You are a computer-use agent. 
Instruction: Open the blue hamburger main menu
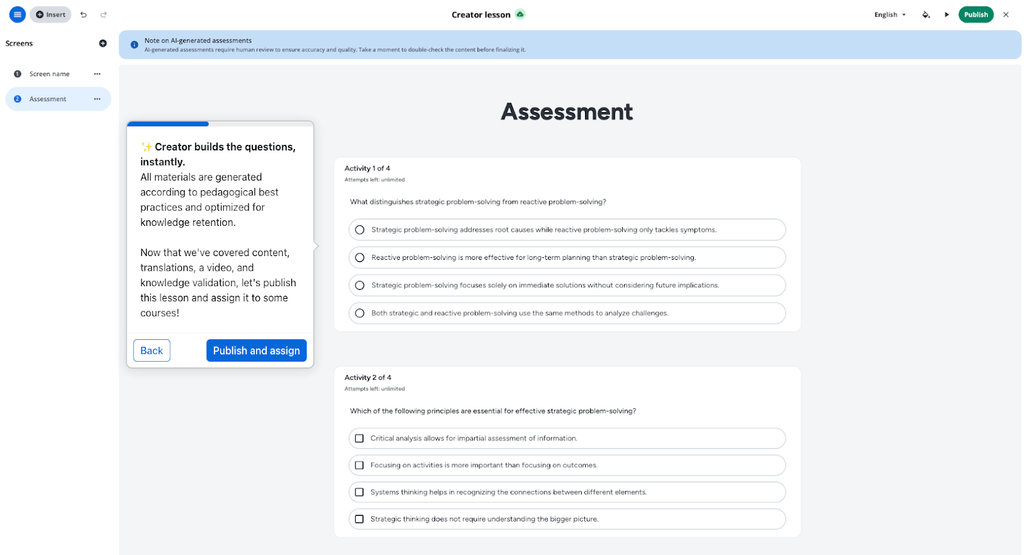[x=17, y=14]
